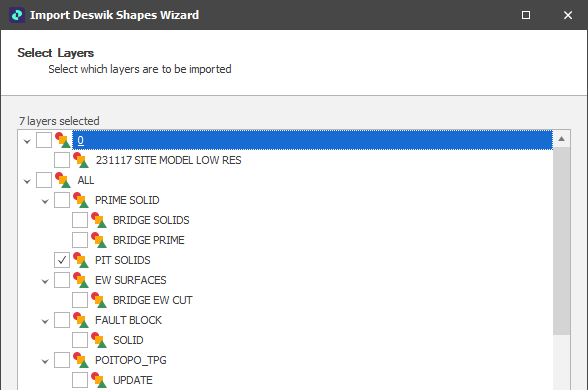Click the shapes icon beside EW SURFACES
This screenshot has height=390, width=588.
point(81,280)
